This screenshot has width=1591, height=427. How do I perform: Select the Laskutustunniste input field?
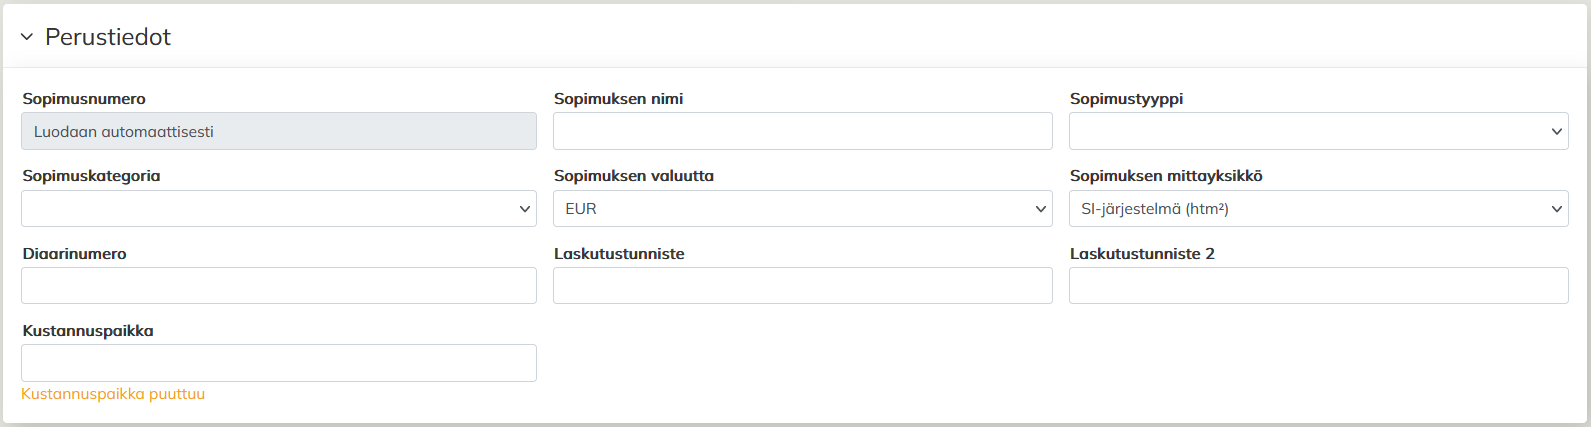802,286
